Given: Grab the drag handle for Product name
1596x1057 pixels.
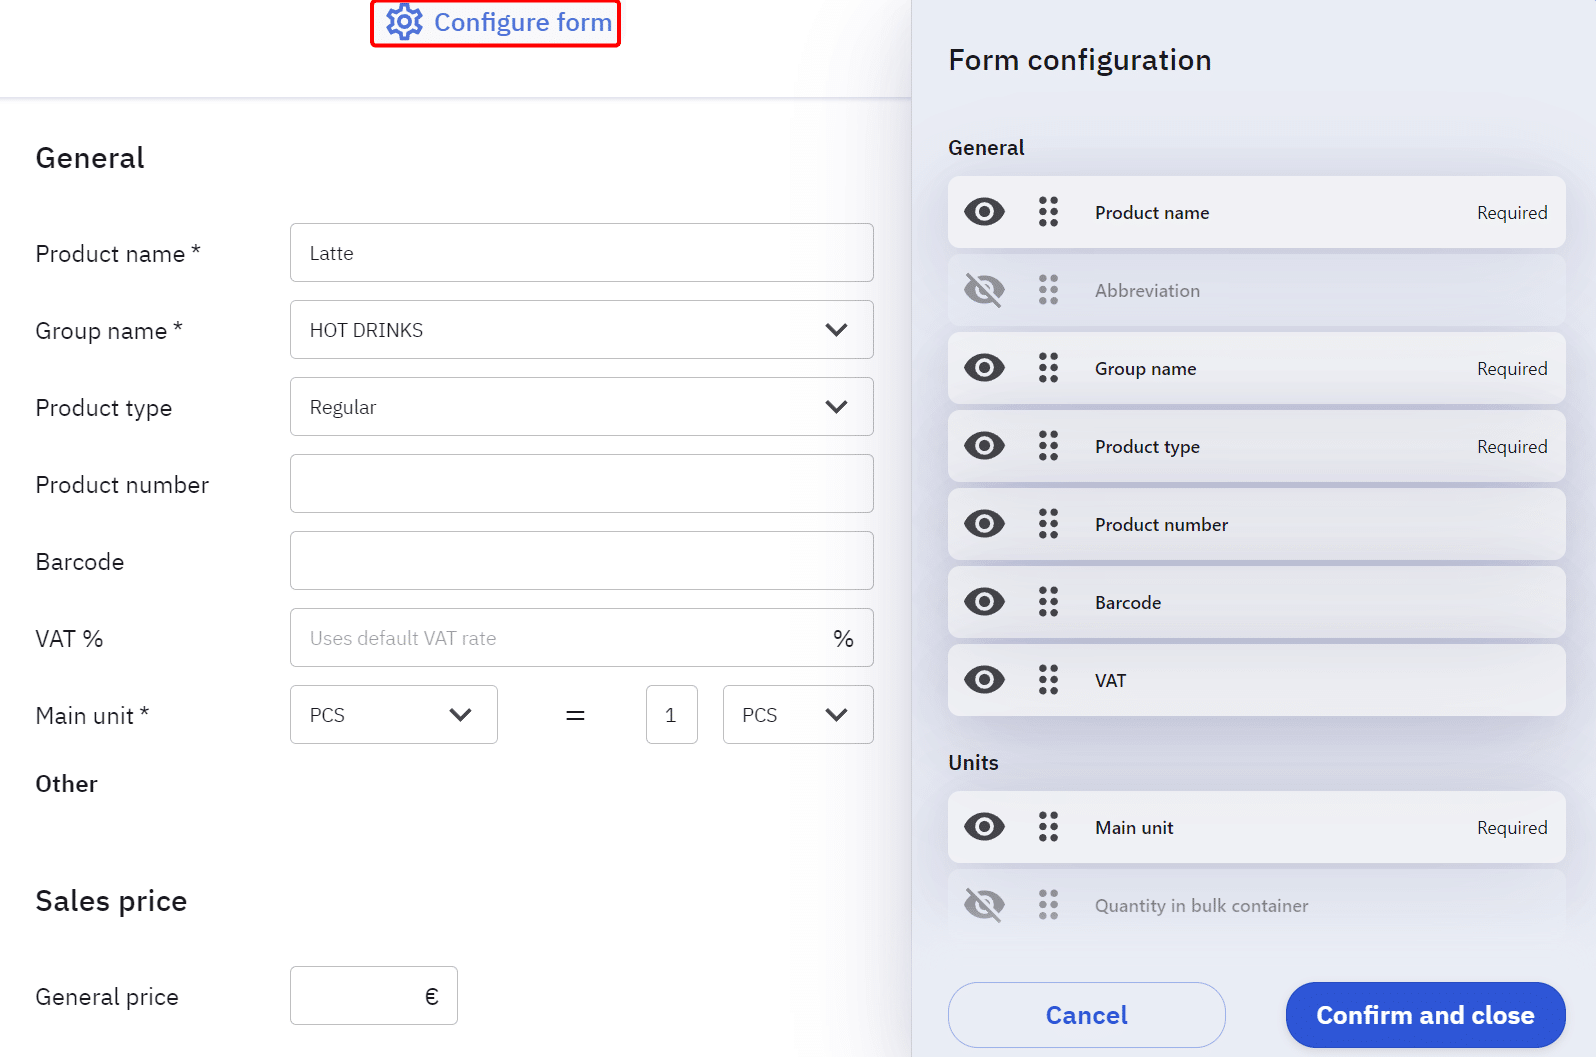Looking at the screenshot, I should (x=1048, y=212).
